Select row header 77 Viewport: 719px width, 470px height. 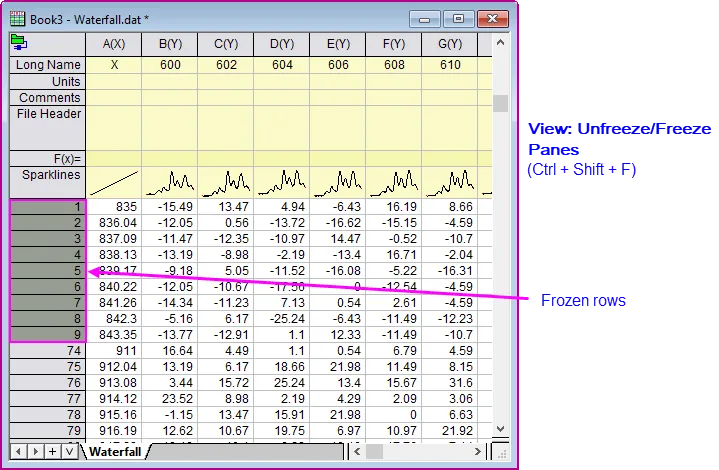tap(48, 398)
